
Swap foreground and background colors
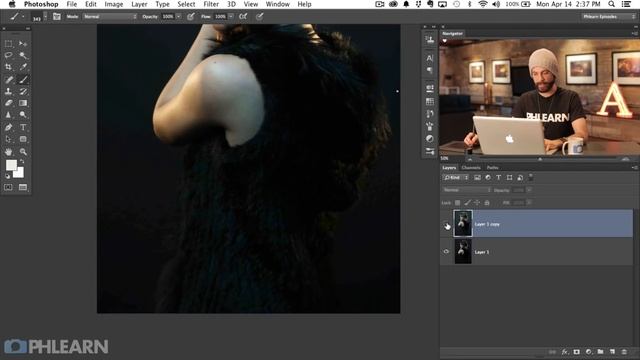tap(22, 162)
